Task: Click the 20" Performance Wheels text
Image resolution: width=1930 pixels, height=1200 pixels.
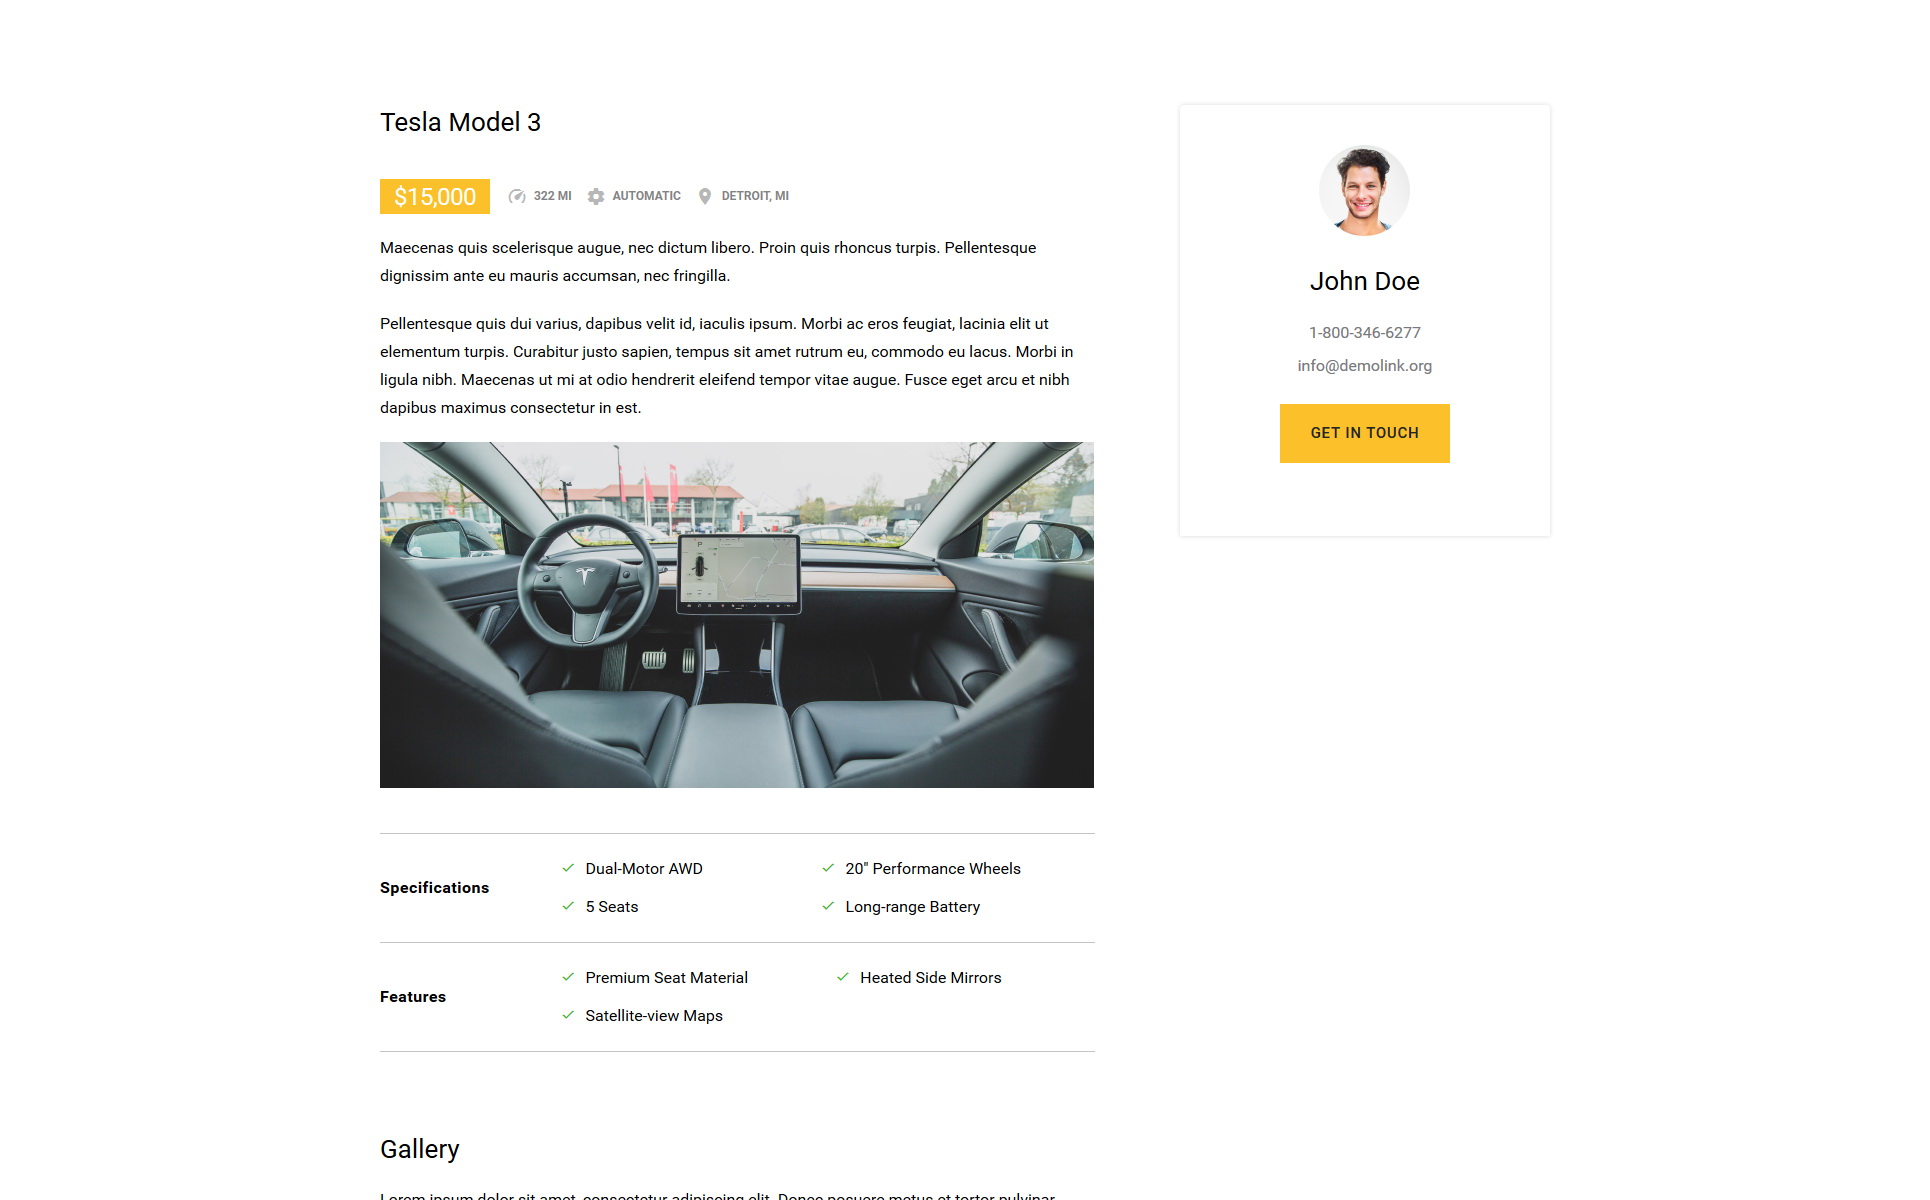Action: 933,869
